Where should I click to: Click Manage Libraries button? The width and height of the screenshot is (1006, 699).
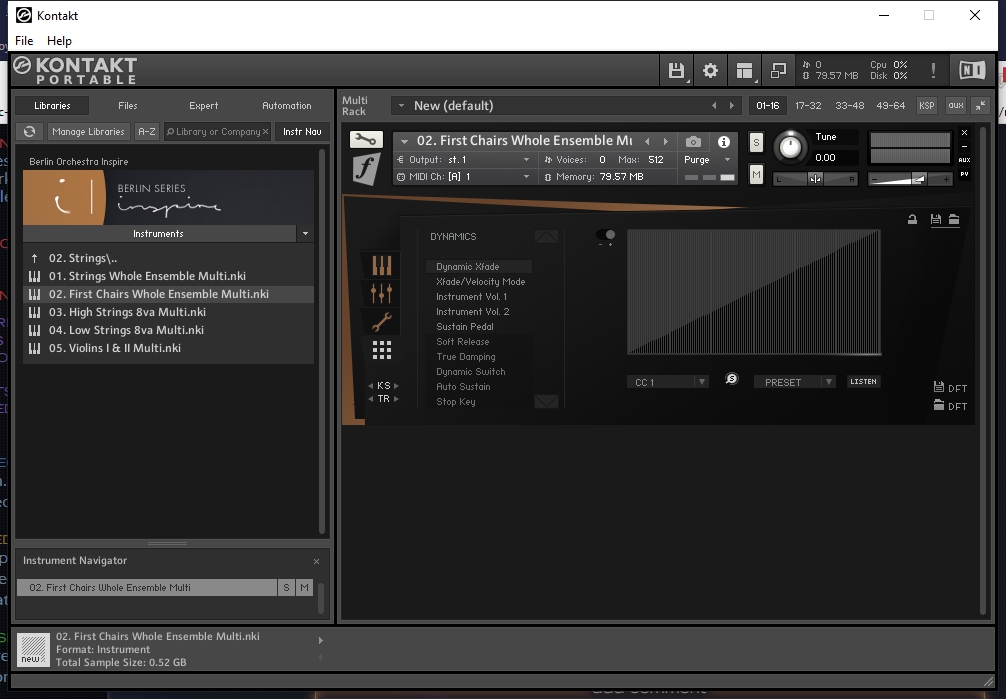89,132
